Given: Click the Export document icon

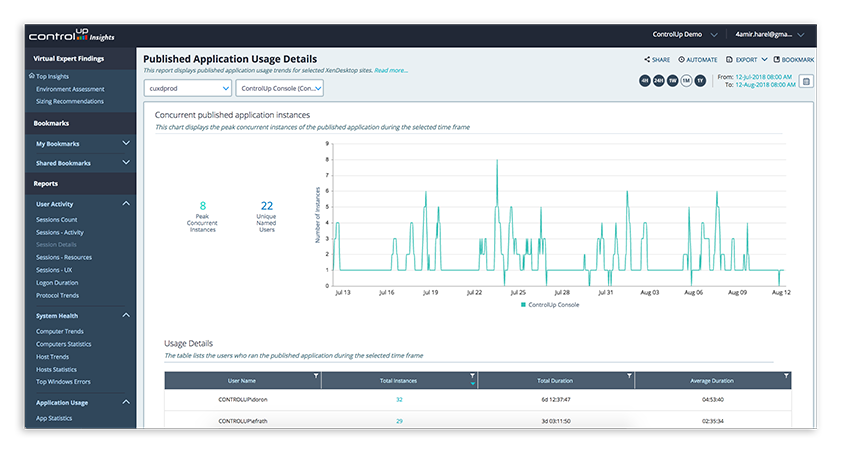Looking at the screenshot, I should (729, 60).
